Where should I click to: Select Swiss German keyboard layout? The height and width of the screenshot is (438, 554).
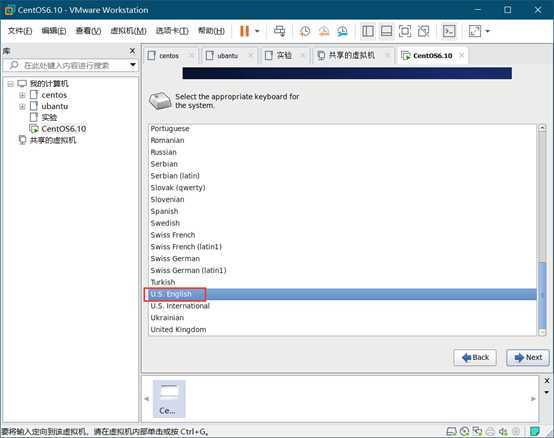[342, 259]
